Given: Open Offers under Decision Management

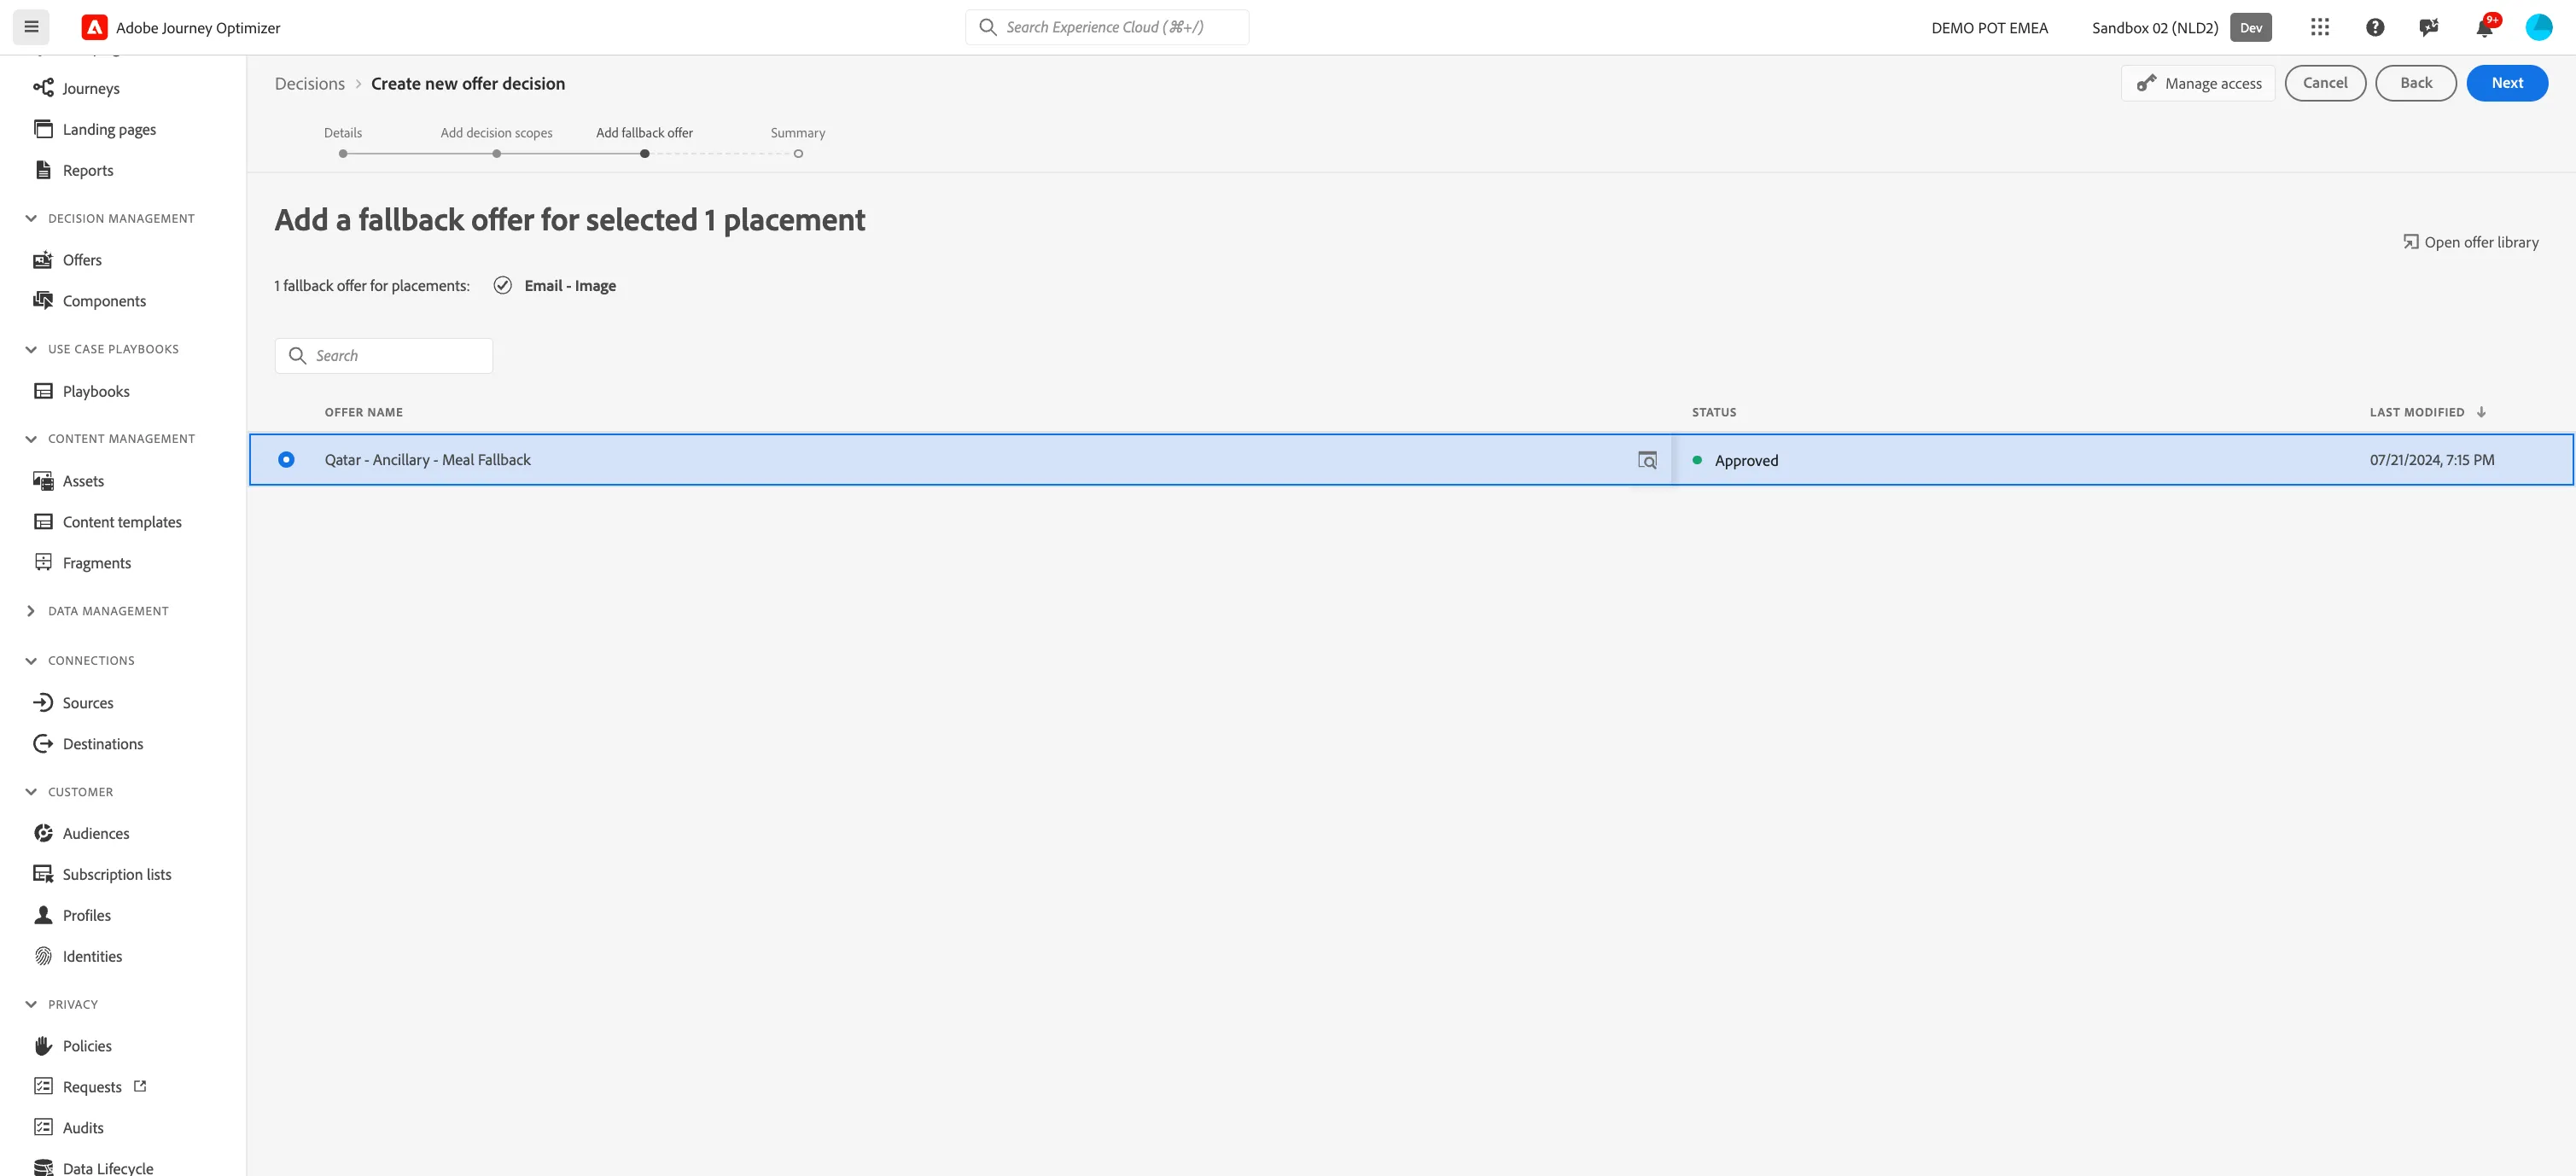Looking at the screenshot, I should [82, 260].
